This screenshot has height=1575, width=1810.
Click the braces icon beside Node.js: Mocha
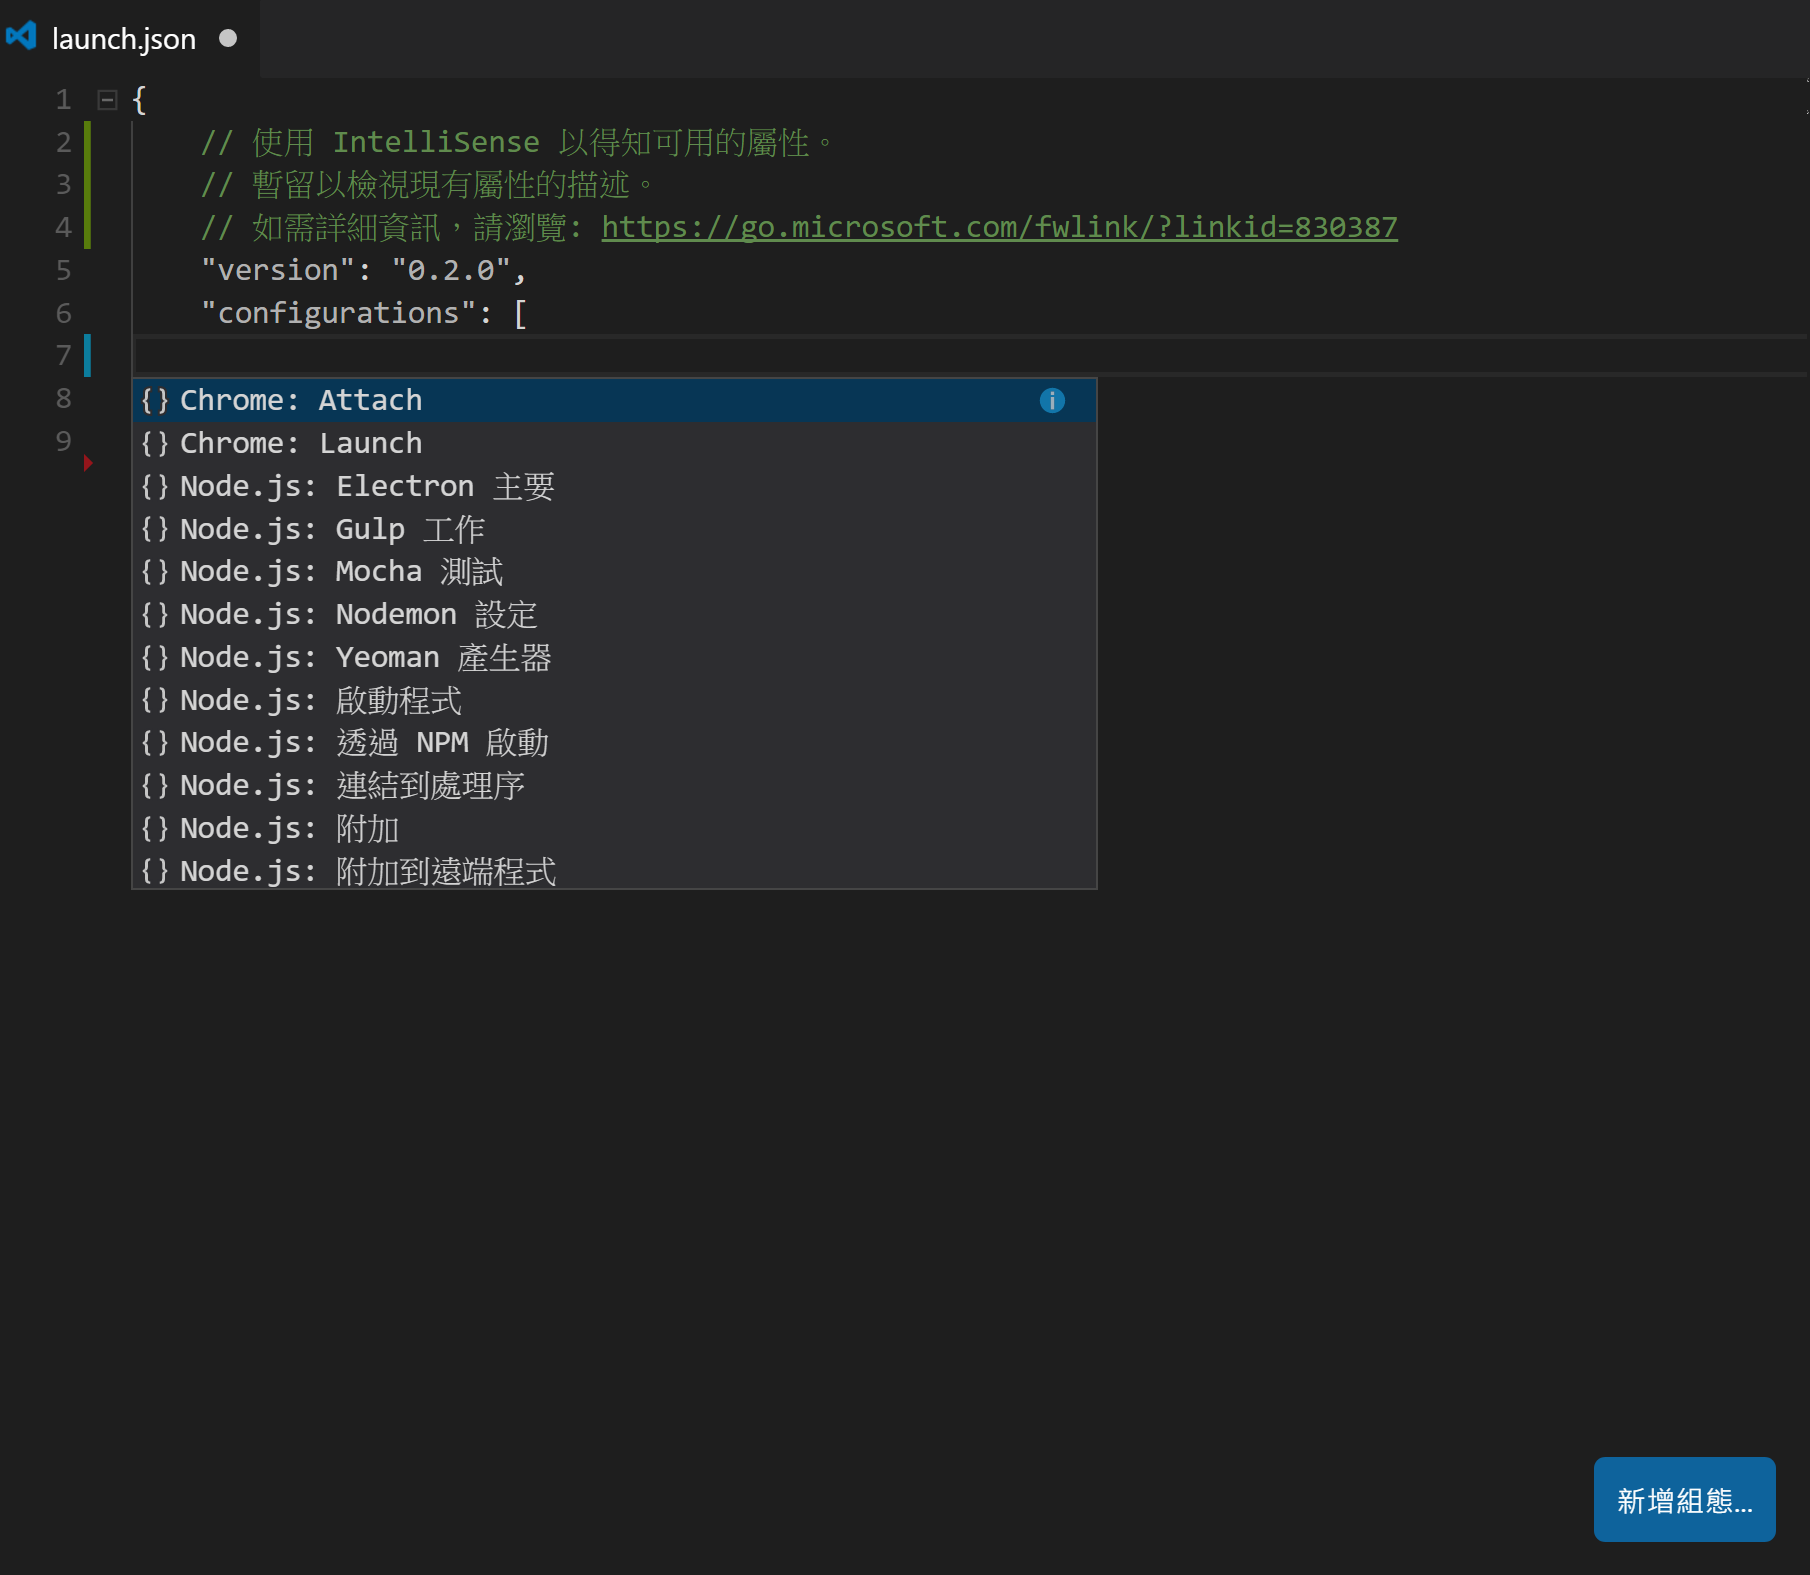[155, 572]
